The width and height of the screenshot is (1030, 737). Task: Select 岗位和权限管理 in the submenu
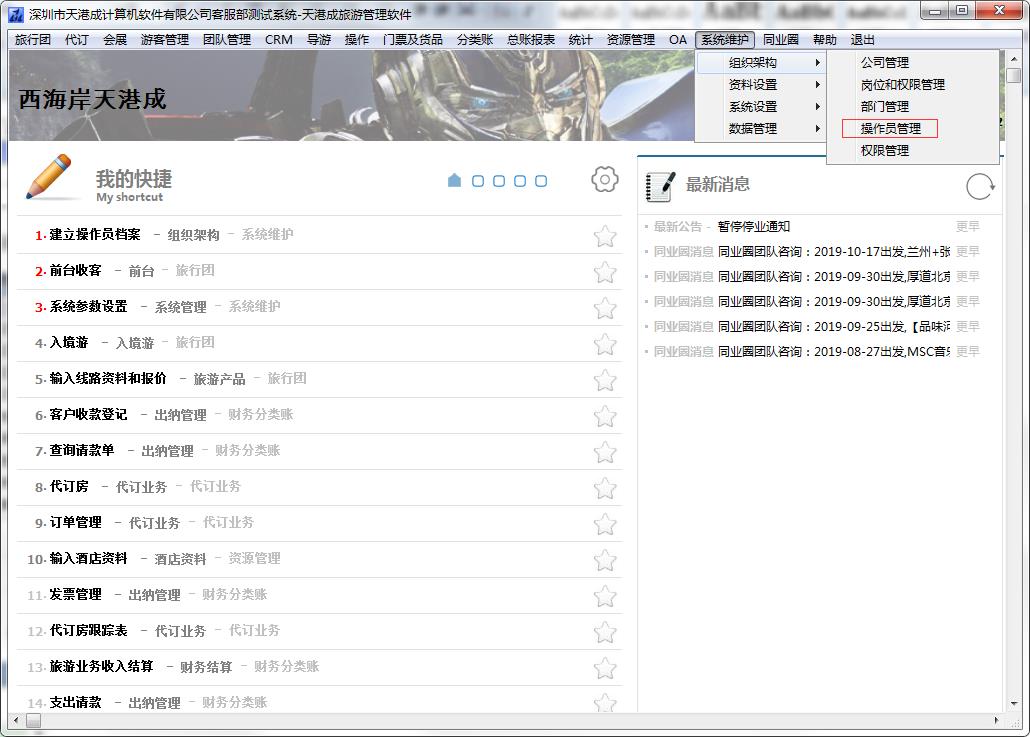(x=902, y=85)
